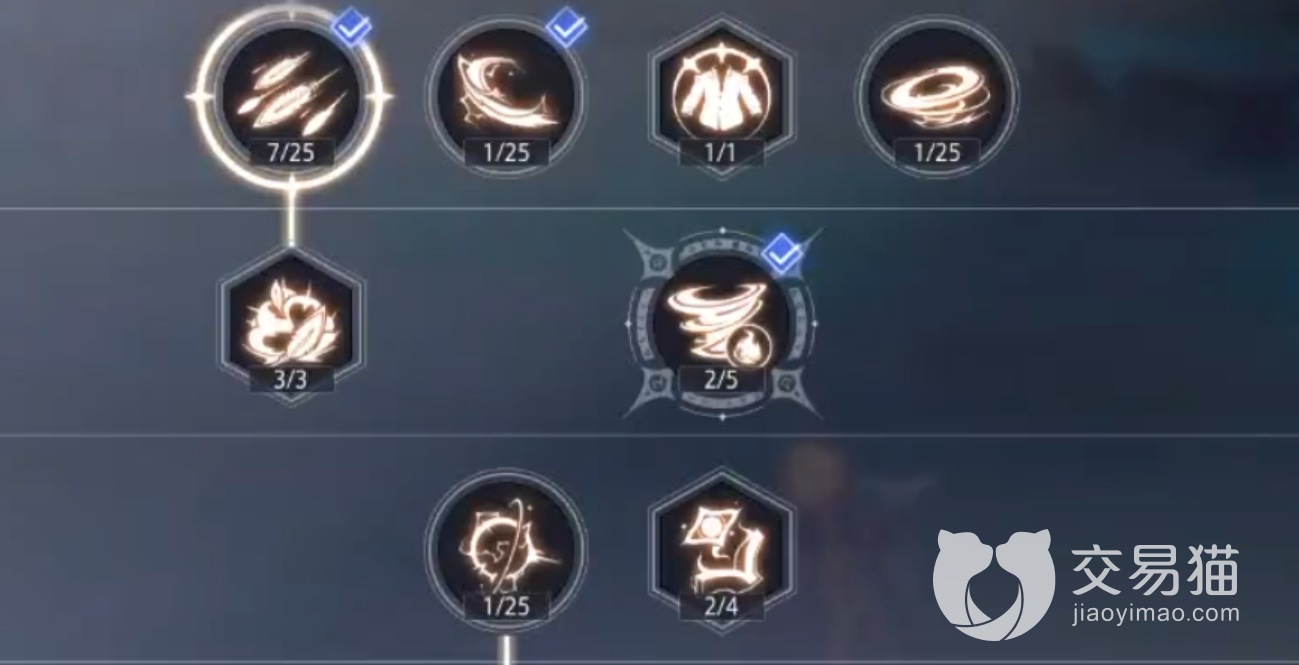Click the jiaoyimao.com watermark text
Screen dimensions: 1299x665
click(x=1154, y=615)
